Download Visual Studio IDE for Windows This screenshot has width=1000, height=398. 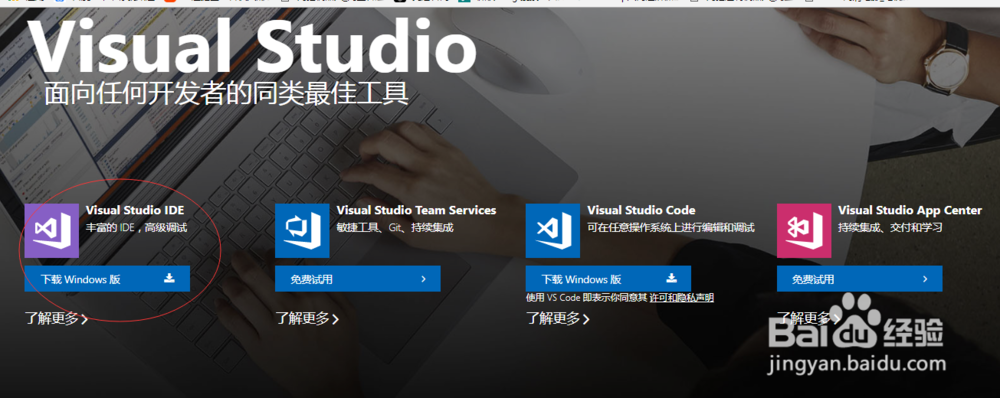click(x=107, y=279)
